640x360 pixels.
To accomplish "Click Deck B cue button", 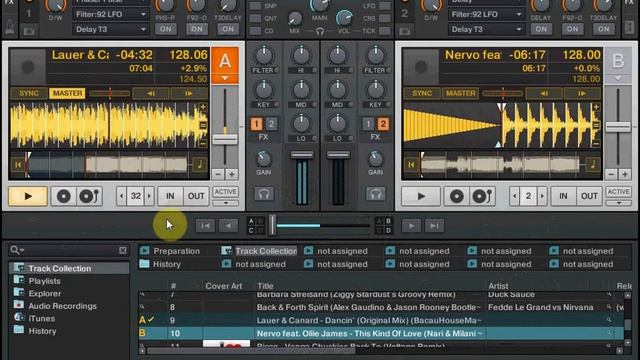I will click(457, 196).
